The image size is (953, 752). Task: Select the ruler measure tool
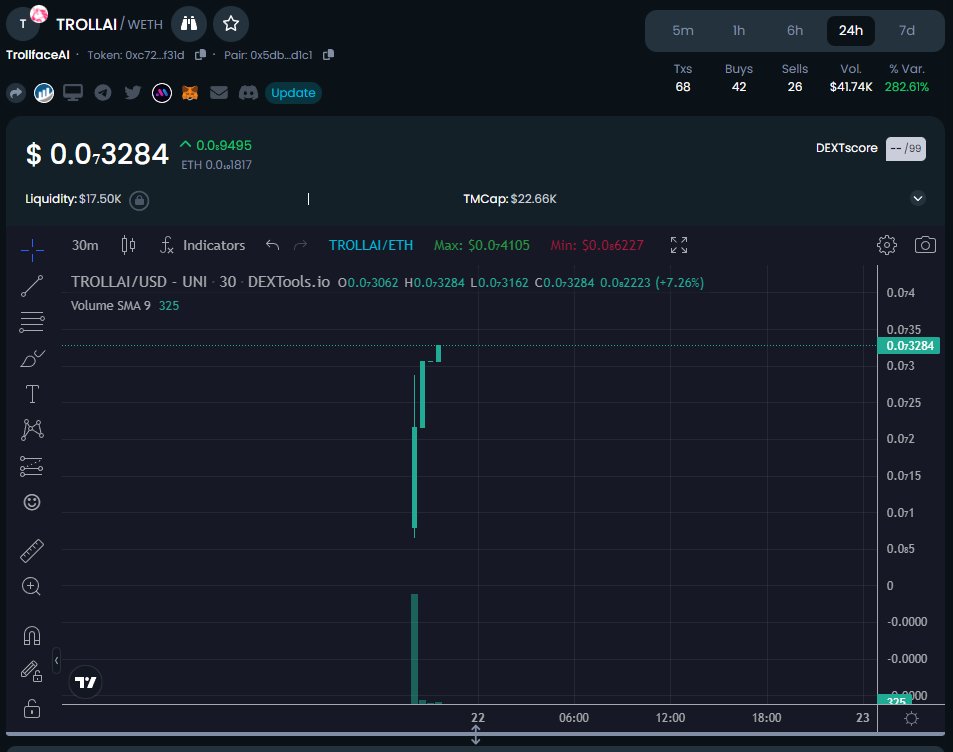(32, 551)
